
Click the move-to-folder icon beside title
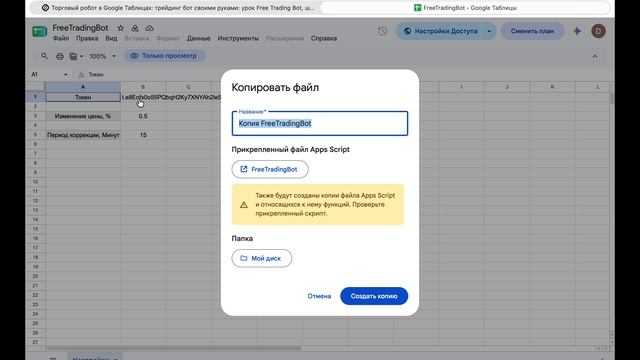tap(135, 28)
